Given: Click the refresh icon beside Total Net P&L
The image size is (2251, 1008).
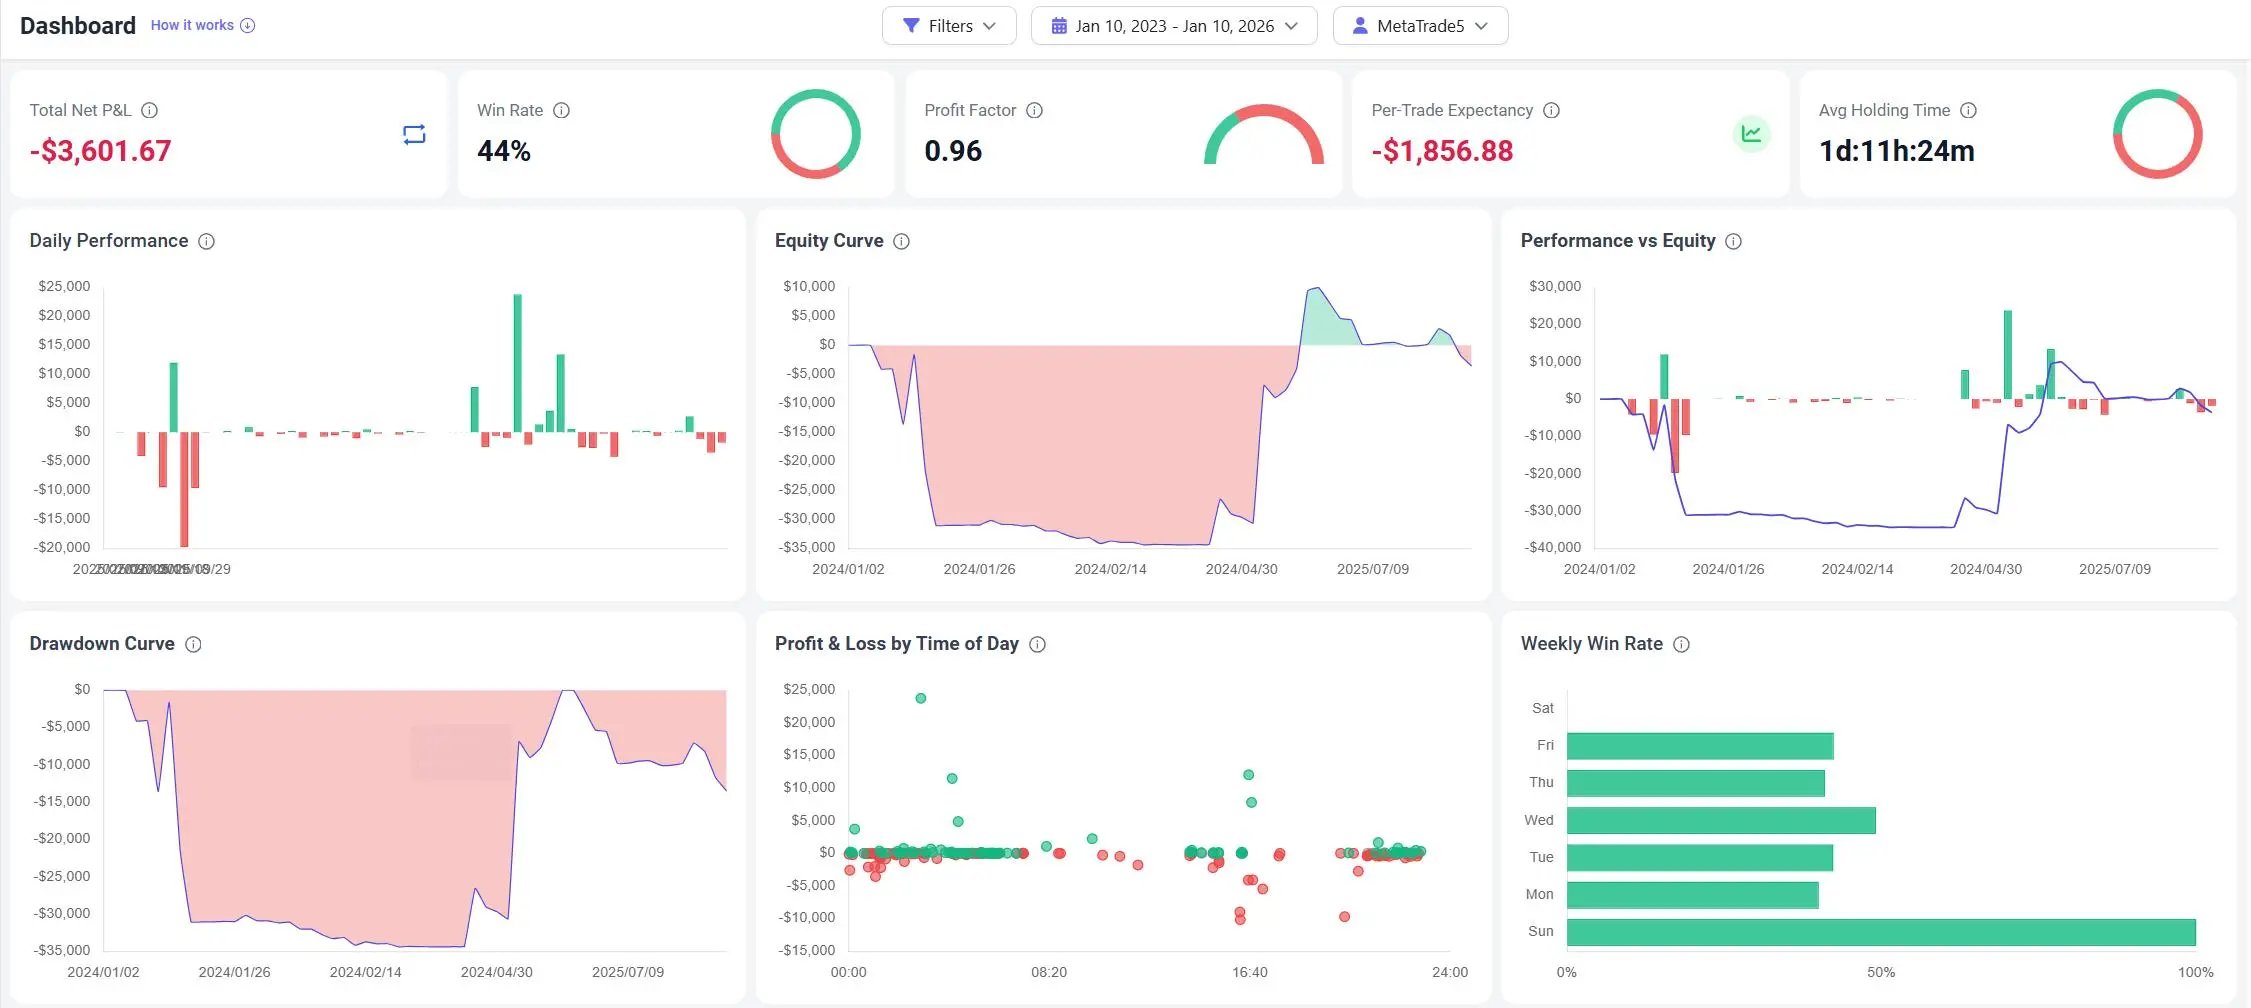Looking at the screenshot, I should [413, 134].
